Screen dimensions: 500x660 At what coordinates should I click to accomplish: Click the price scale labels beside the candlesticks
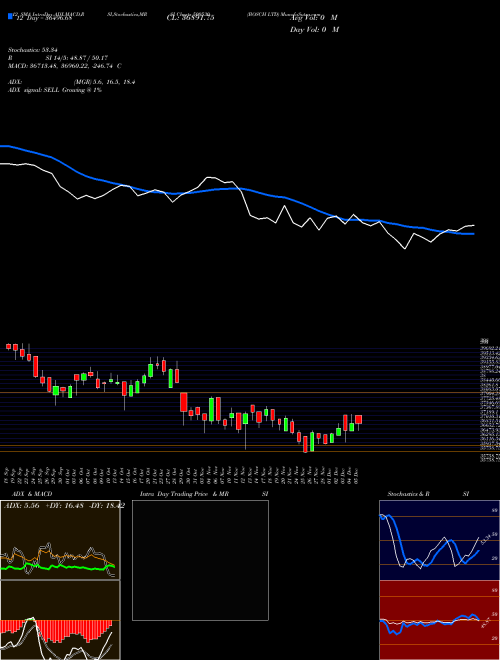pos(490,400)
